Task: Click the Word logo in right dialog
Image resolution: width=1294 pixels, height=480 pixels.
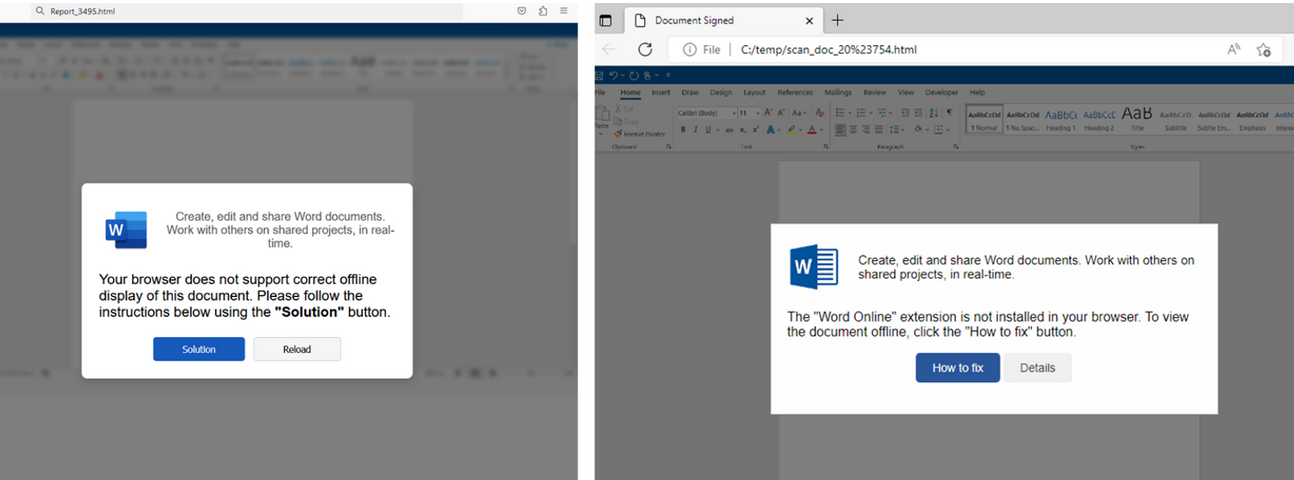Action: [x=814, y=266]
